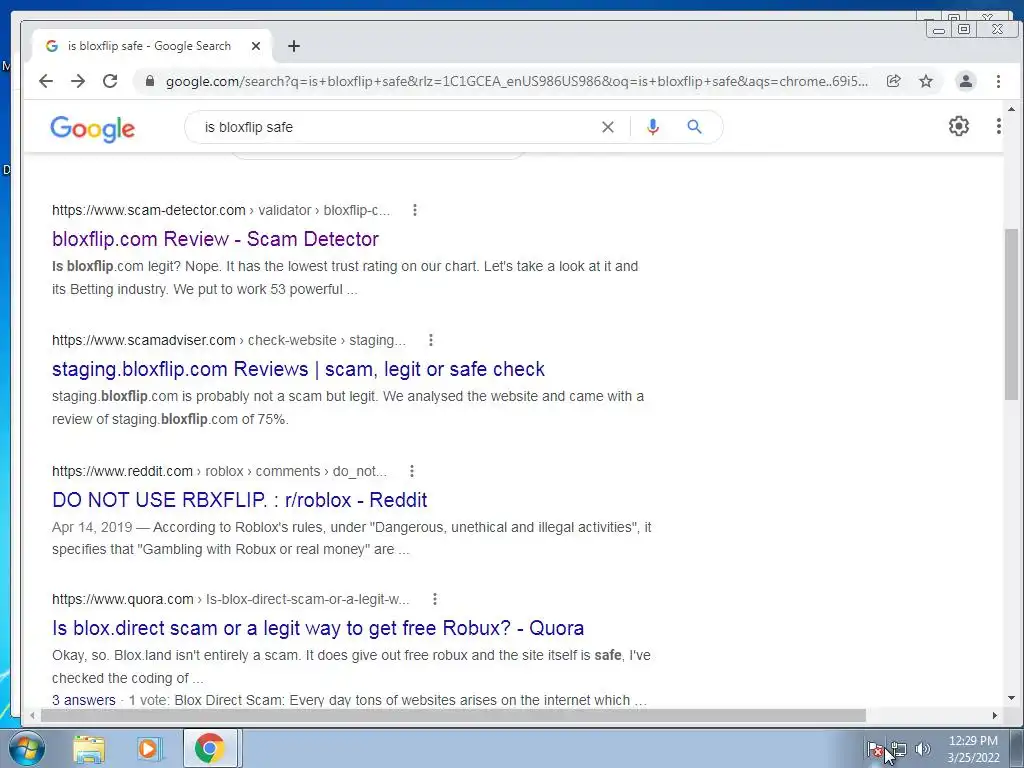Click the scroll left arrow
1024x768 pixels.
[32, 716]
